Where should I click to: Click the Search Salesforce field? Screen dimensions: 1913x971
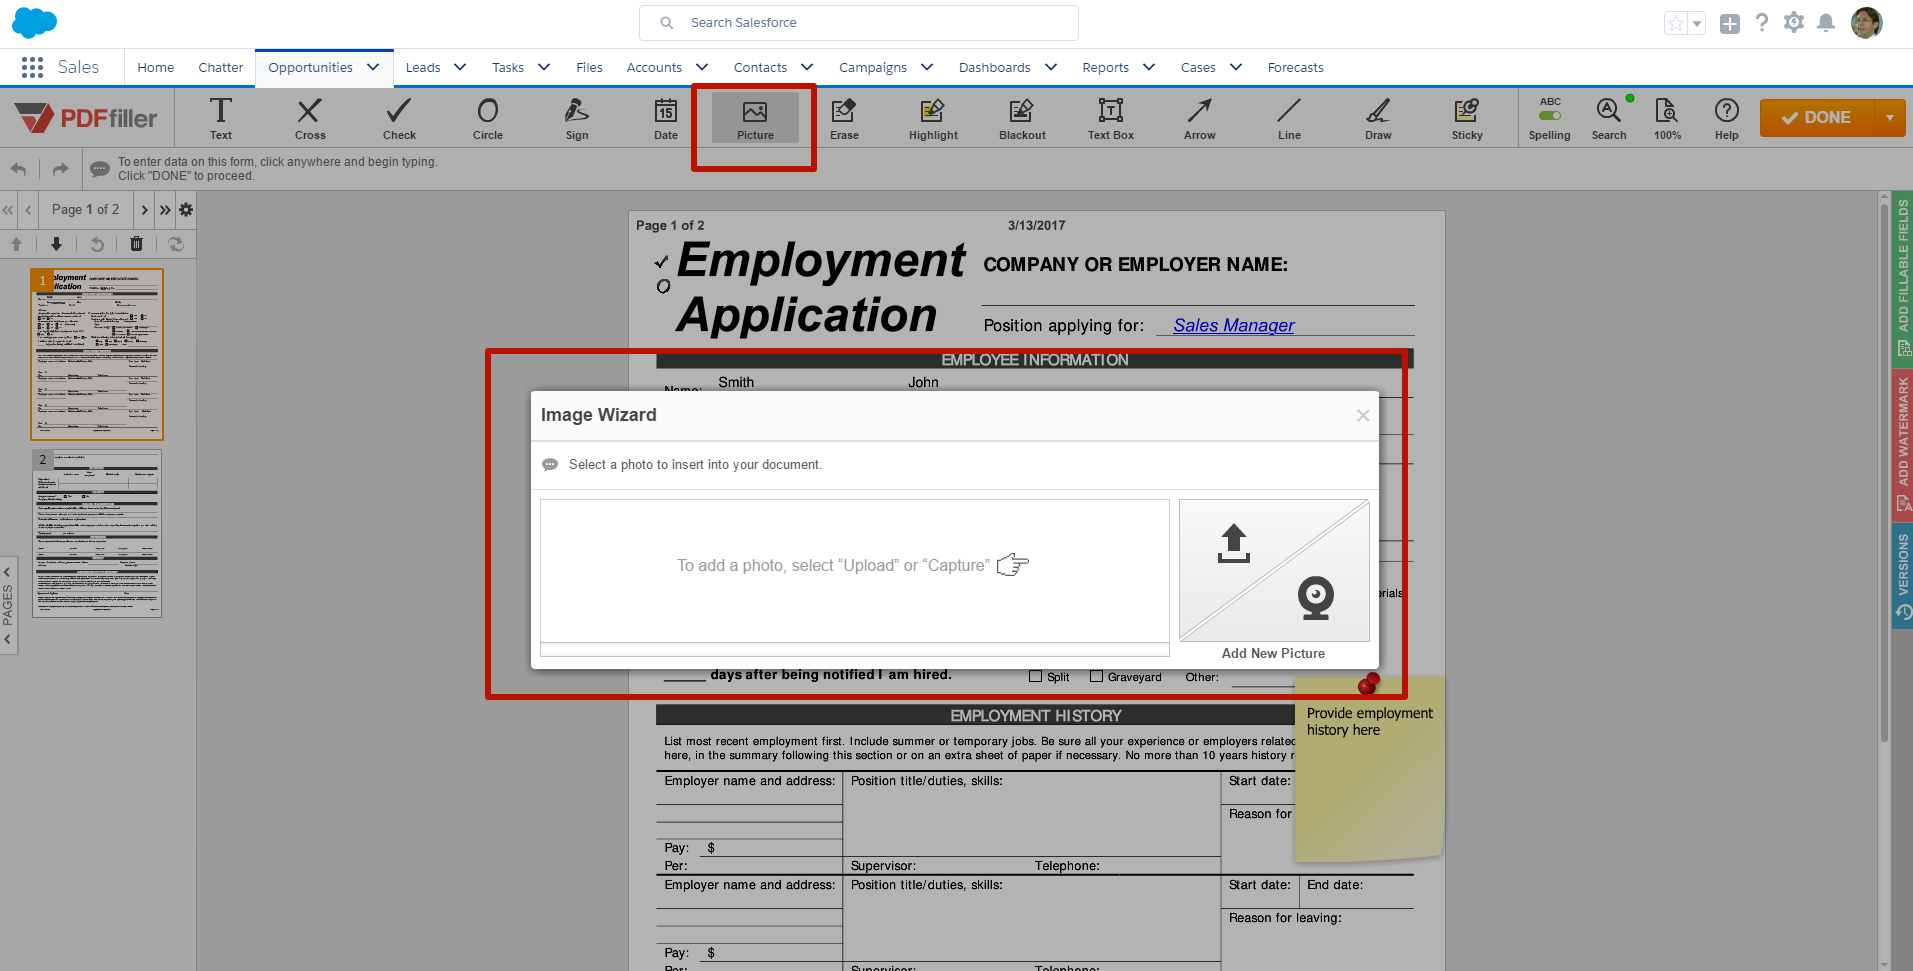pyautogui.click(x=859, y=23)
